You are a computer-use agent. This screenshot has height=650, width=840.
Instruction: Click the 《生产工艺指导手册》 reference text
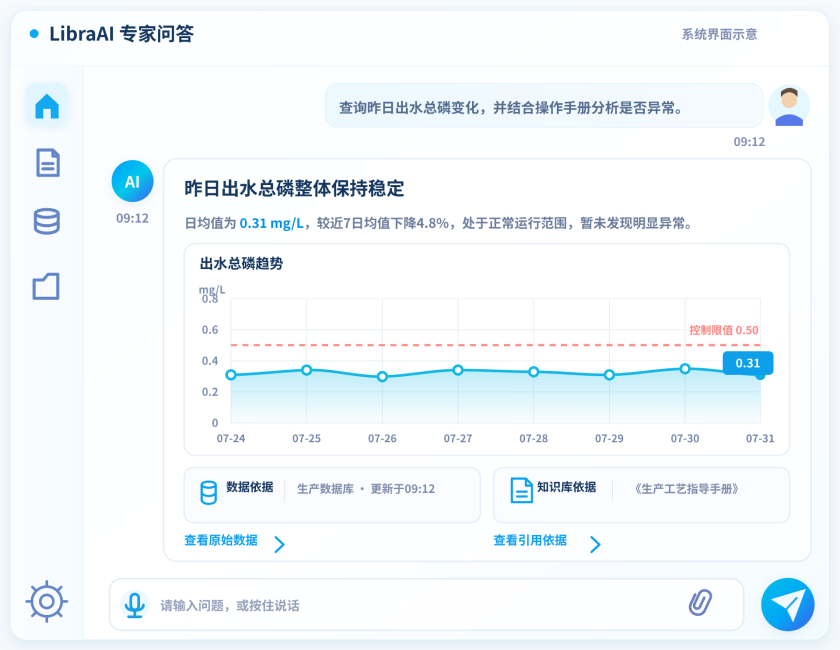click(x=687, y=489)
